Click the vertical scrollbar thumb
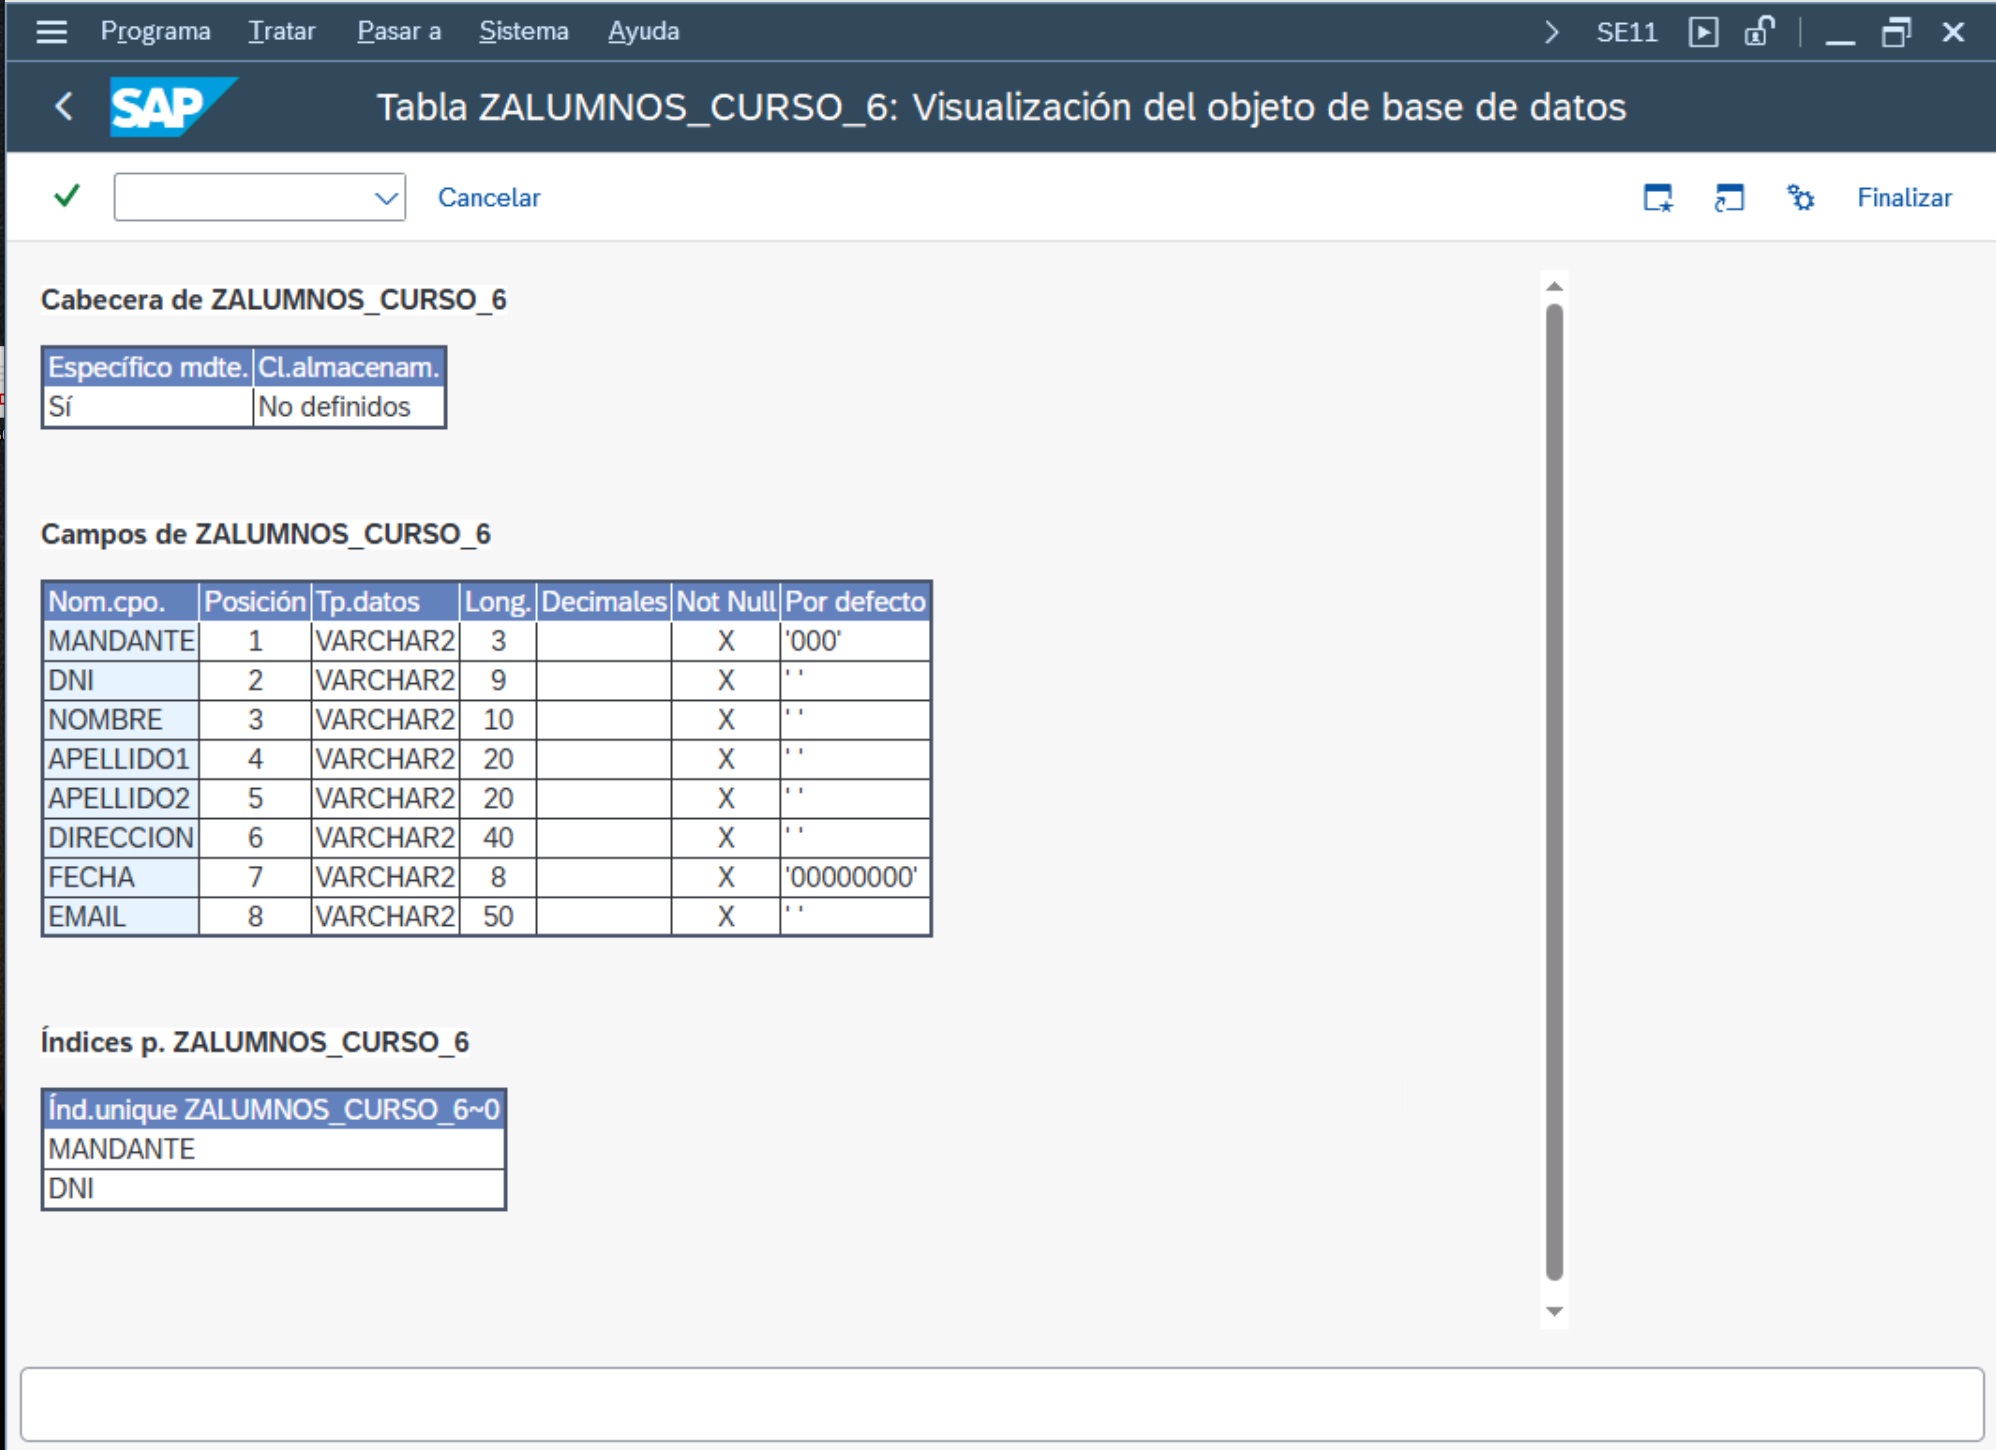 (x=1554, y=790)
